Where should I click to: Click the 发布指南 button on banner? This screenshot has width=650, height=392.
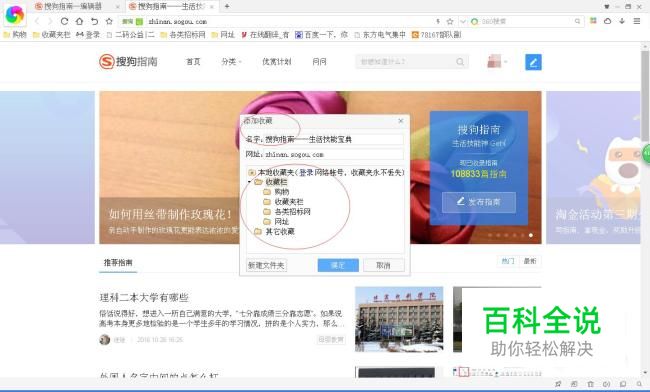[x=479, y=202]
